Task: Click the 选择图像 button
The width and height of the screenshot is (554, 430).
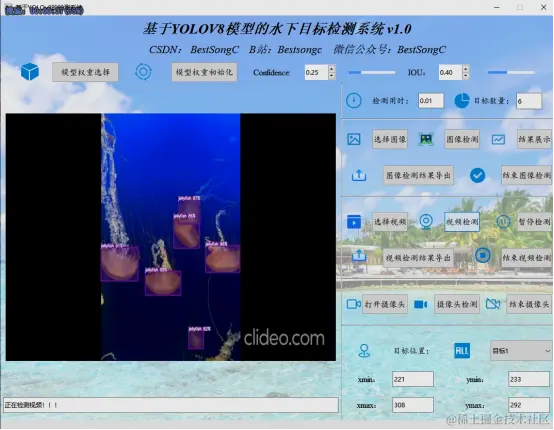Action: click(390, 140)
